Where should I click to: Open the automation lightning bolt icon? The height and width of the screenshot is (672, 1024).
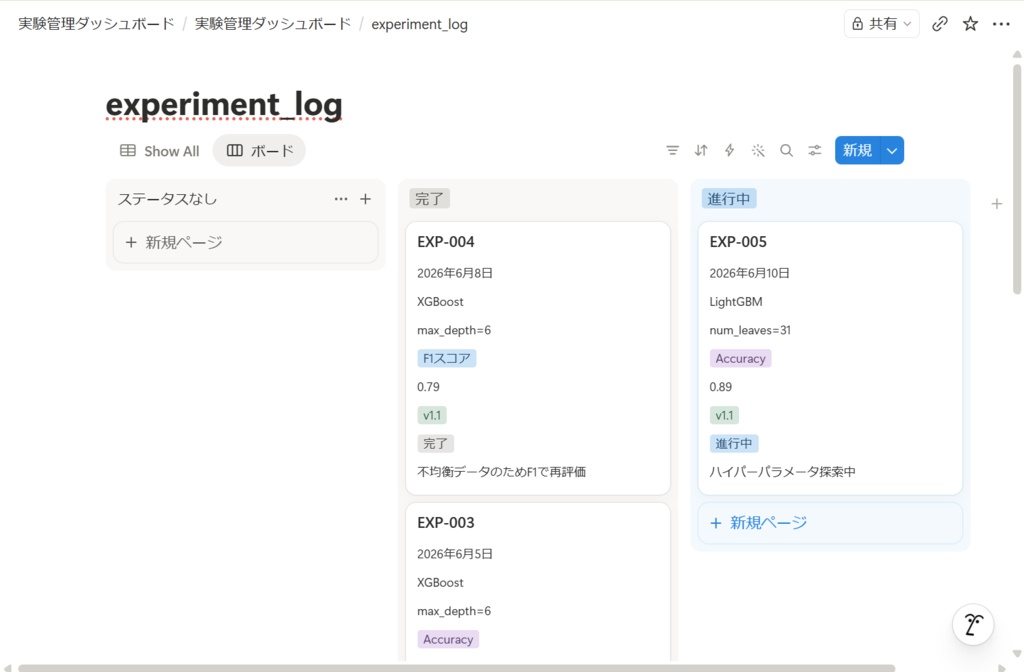(729, 151)
